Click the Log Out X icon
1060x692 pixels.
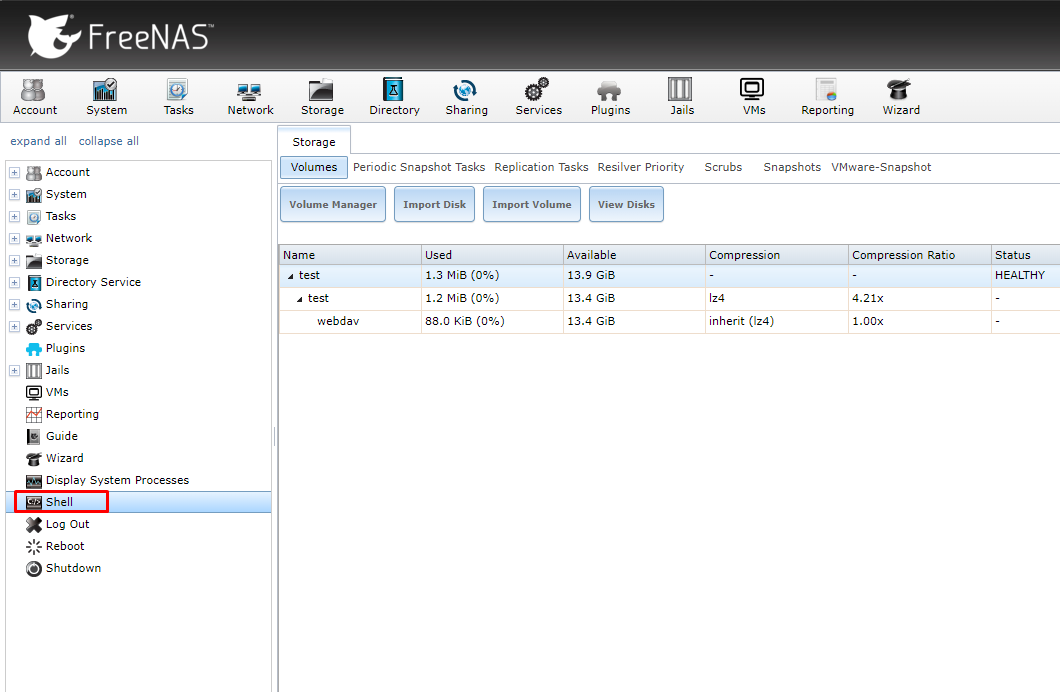[34, 524]
